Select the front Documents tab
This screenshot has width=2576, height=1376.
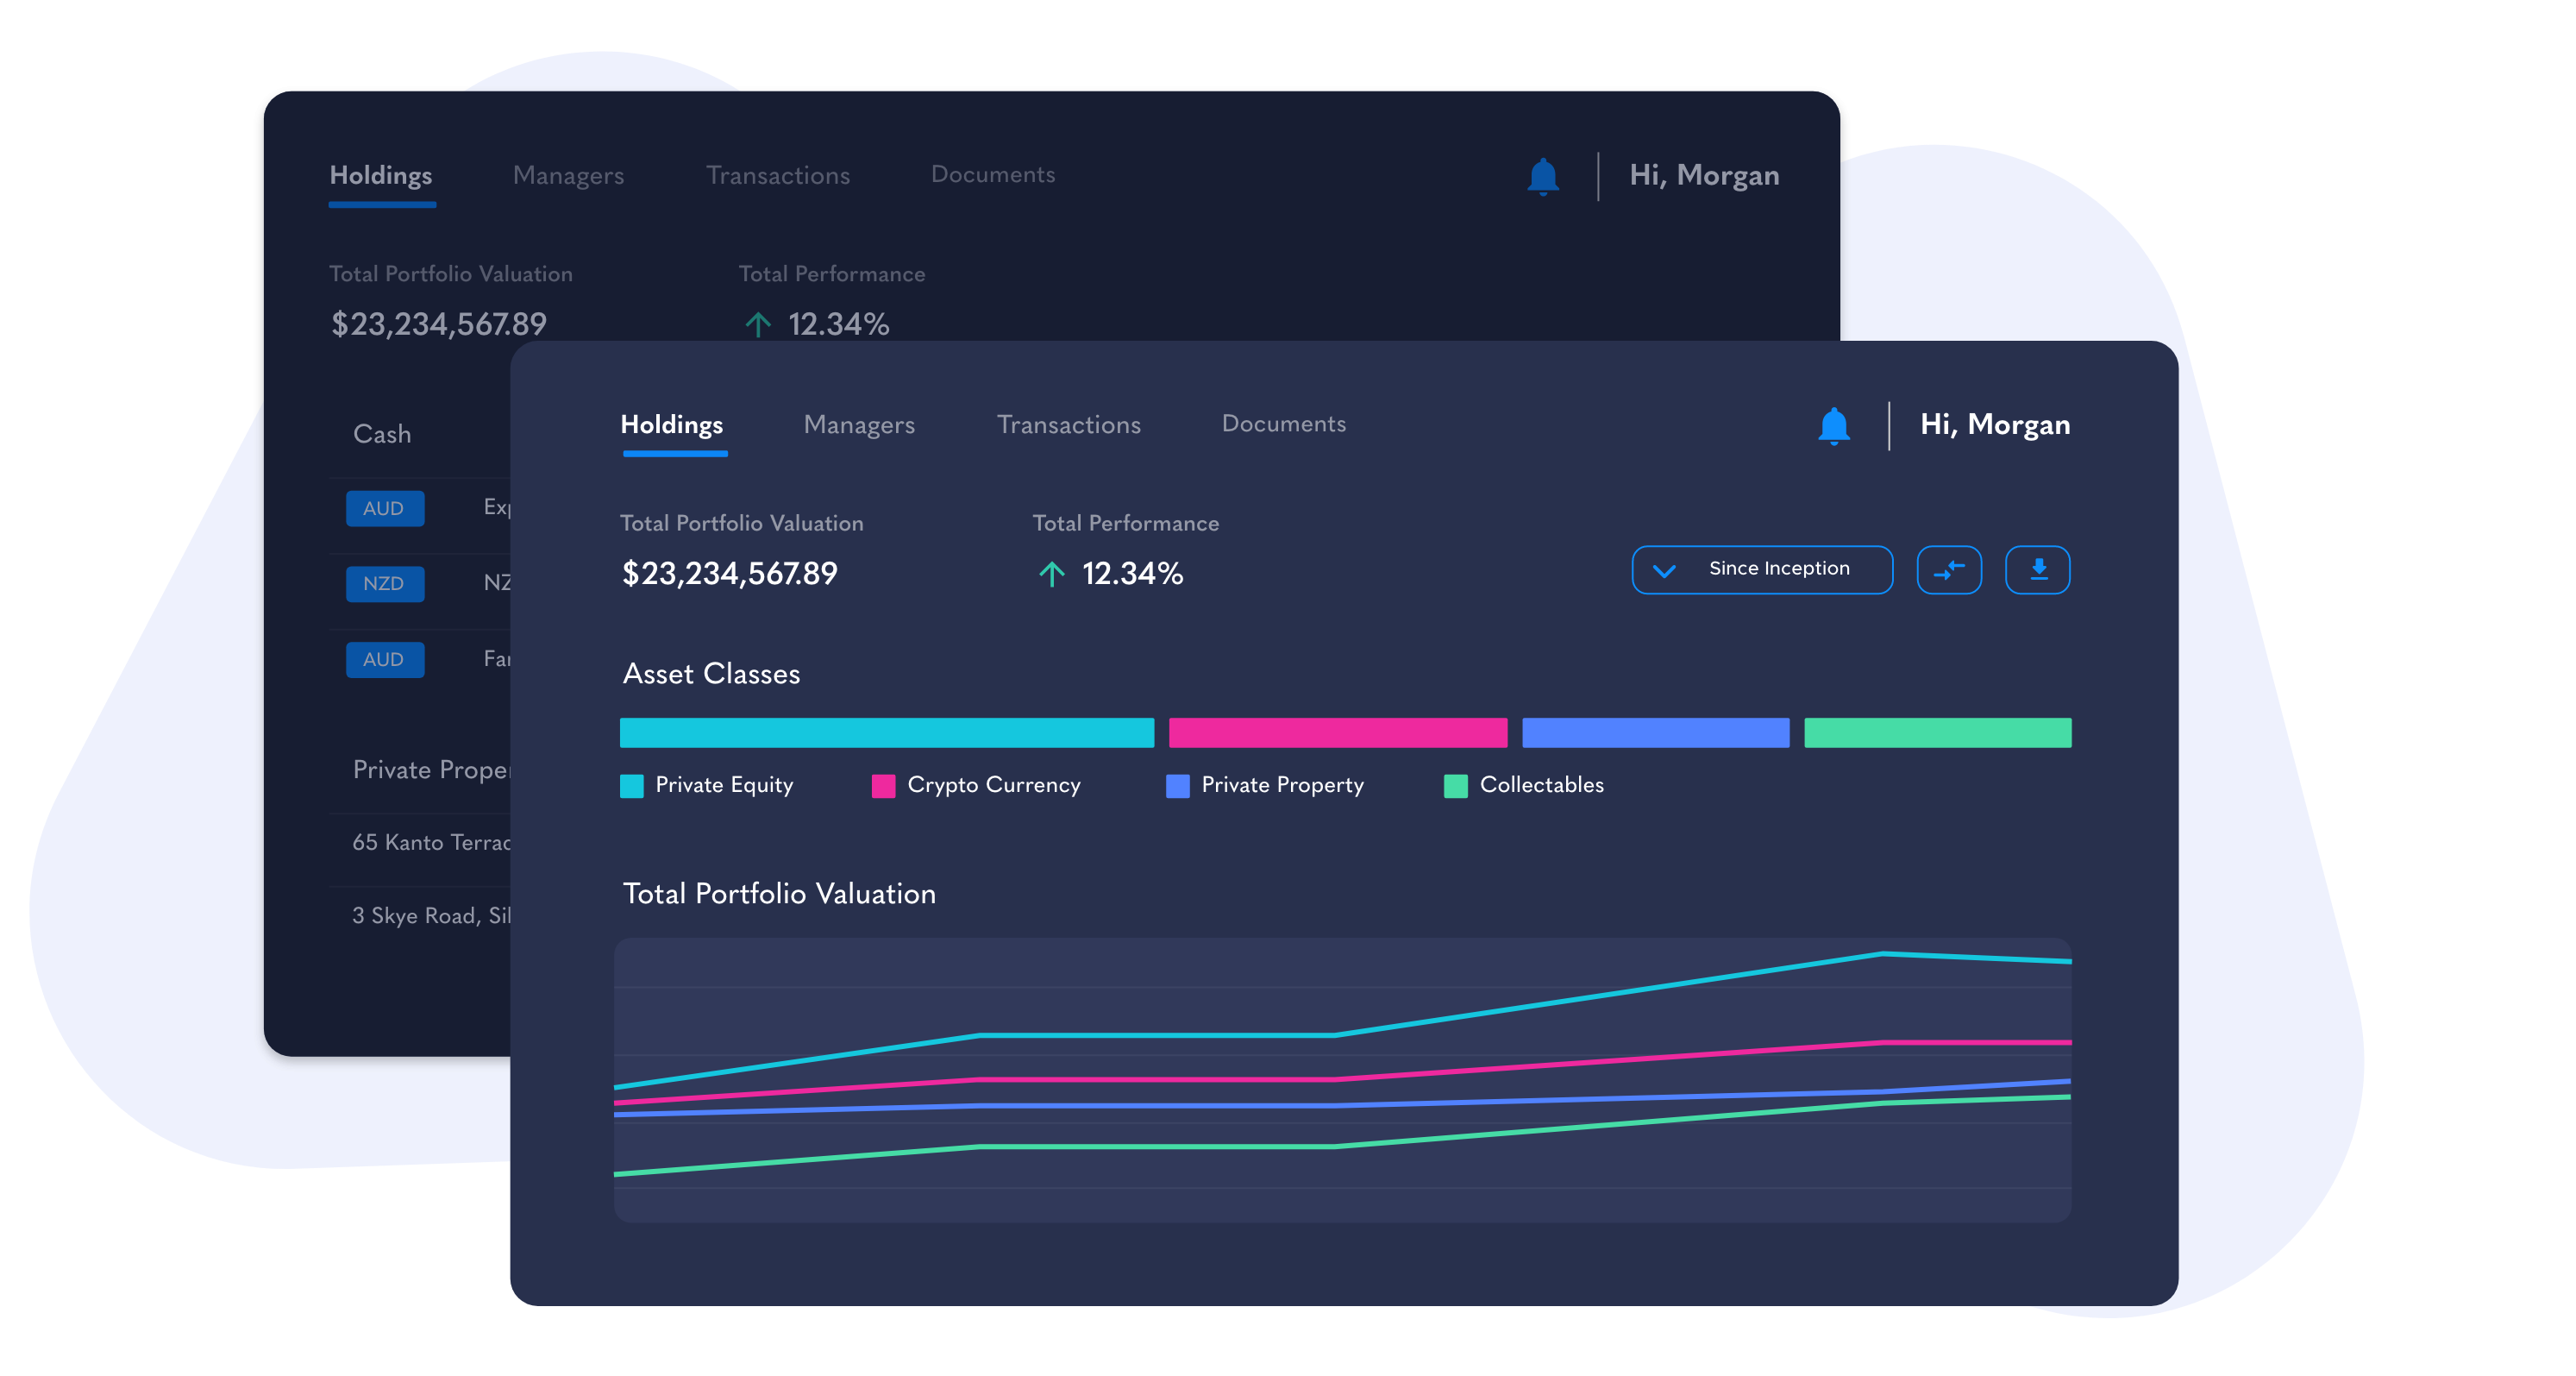pos(1283,424)
